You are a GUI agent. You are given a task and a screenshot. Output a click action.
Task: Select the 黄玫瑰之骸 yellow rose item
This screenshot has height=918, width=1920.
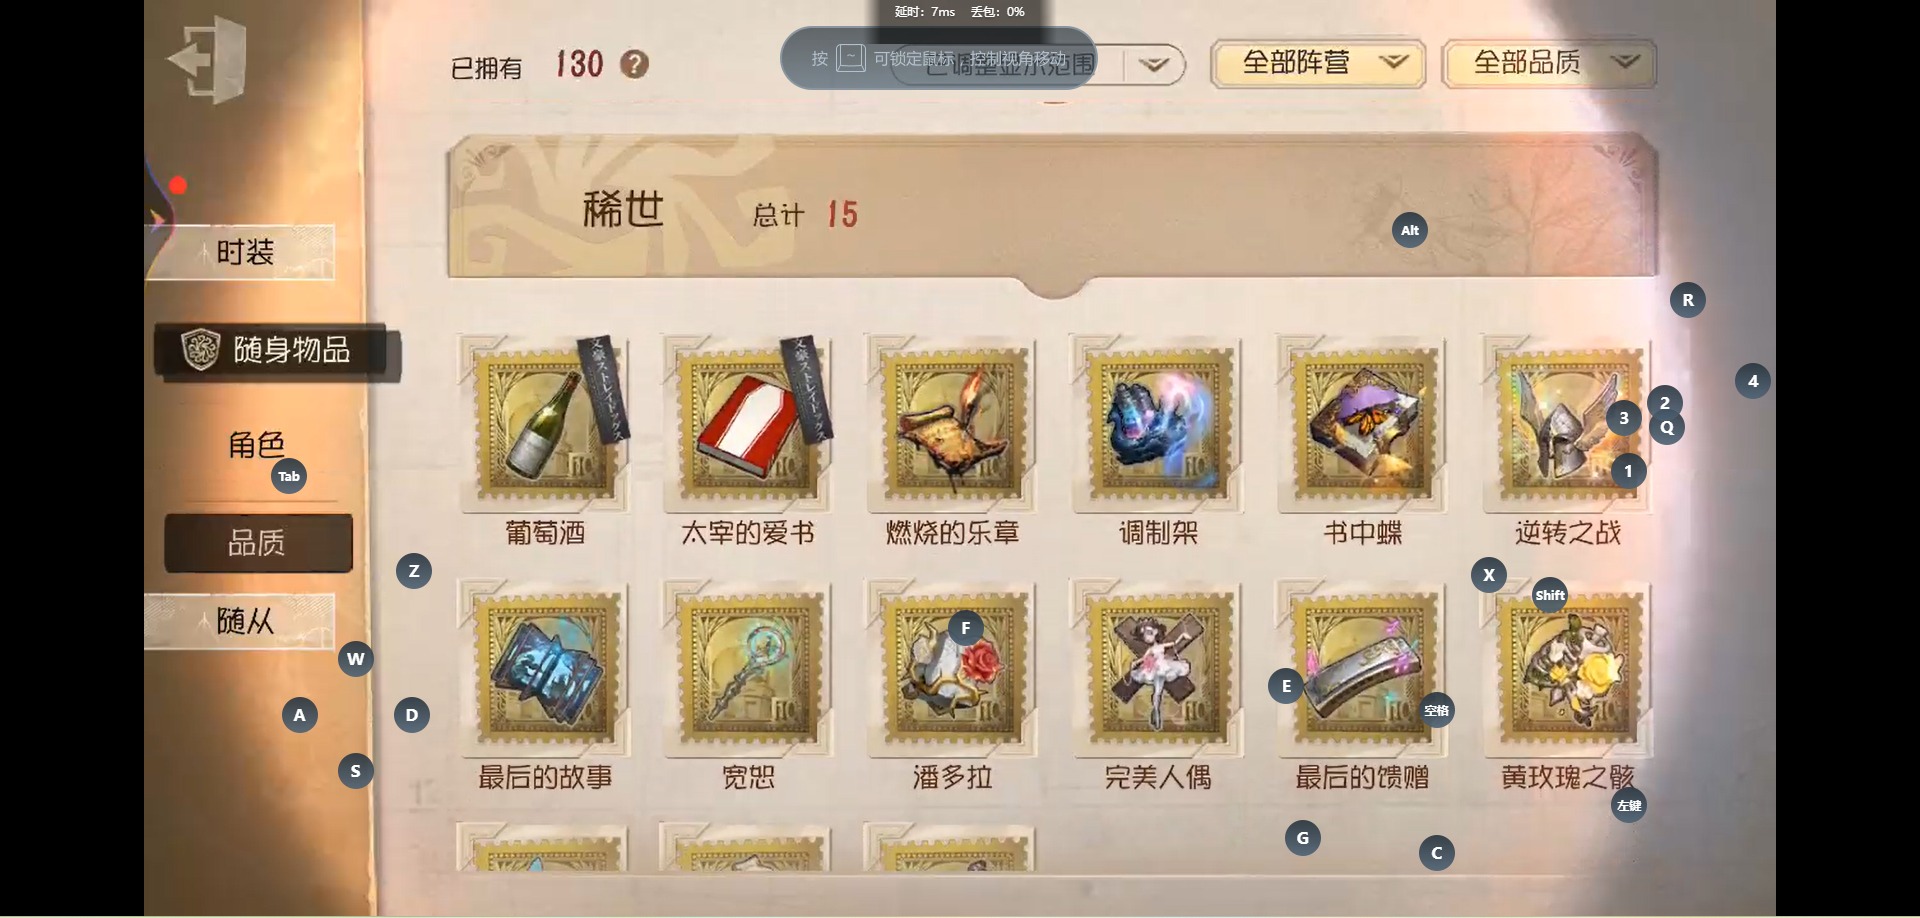1567,668
